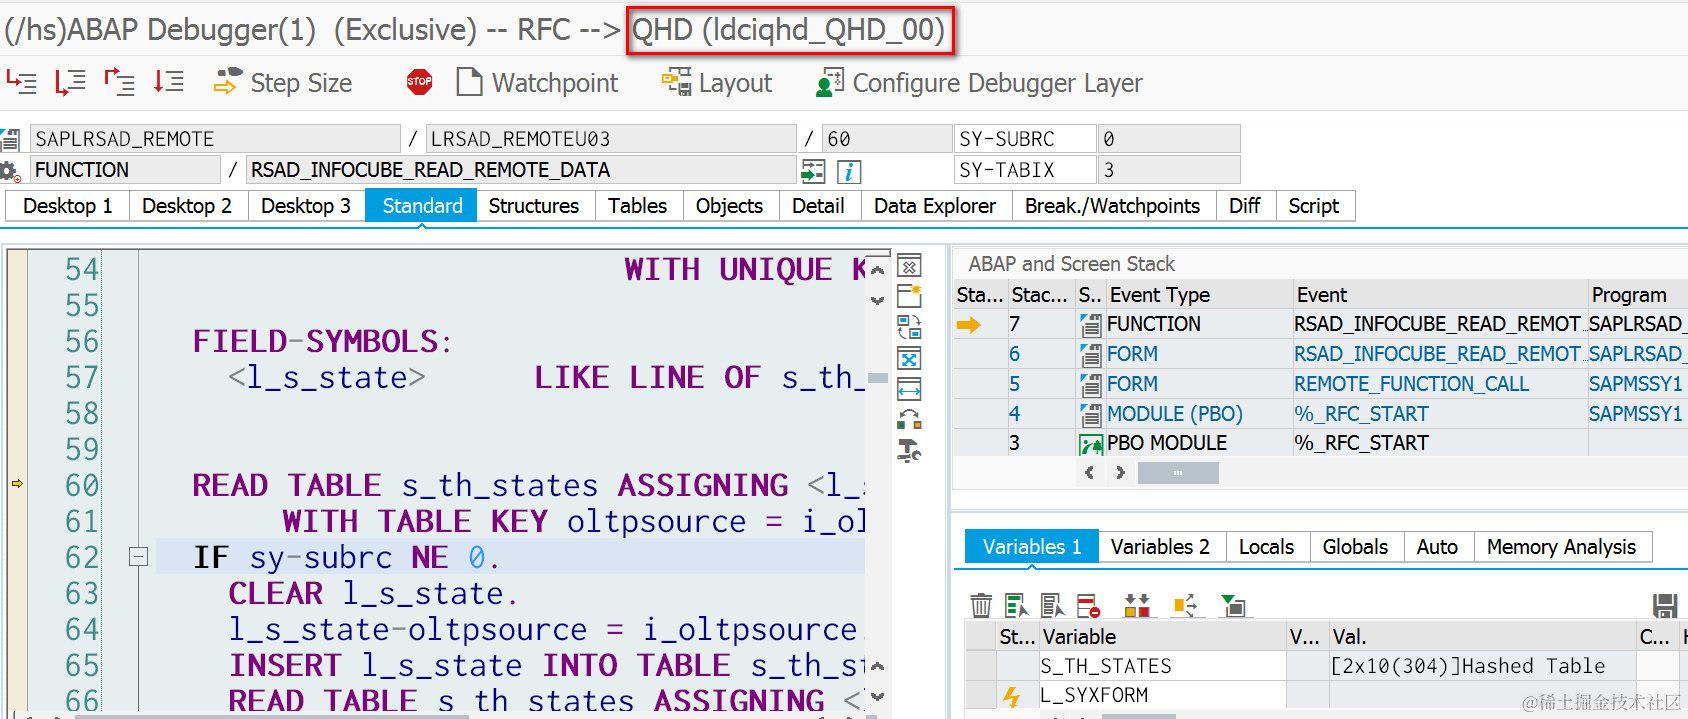Click the red STOP breakpoint icon
The width and height of the screenshot is (1688, 719).
(x=420, y=82)
